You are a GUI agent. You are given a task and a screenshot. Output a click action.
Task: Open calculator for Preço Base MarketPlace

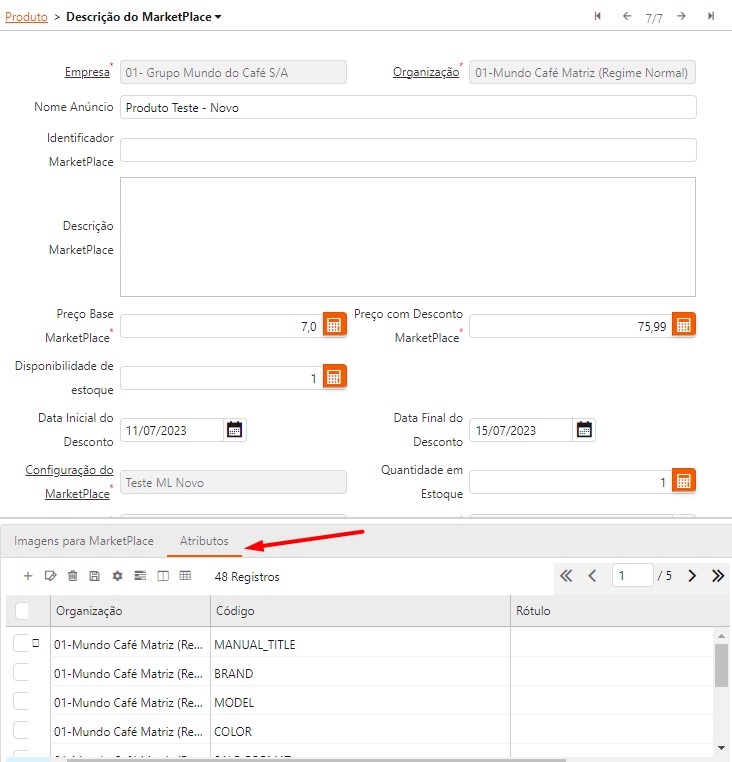(334, 325)
